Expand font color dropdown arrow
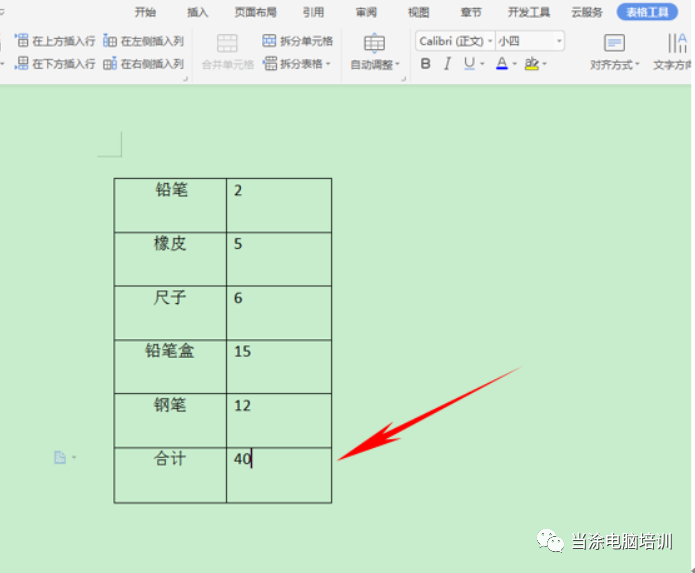This screenshot has width=695, height=573. (x=515, y=64)
